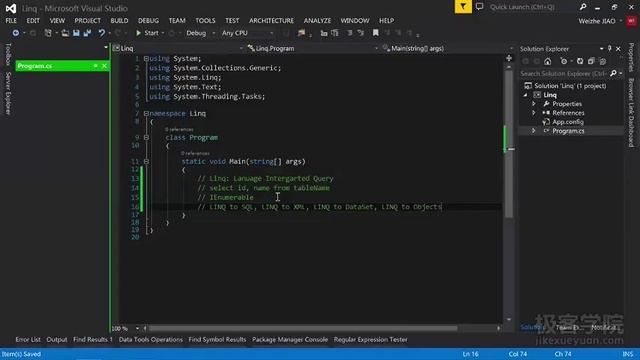Expand the Program.cs node in Solution Explorer

(534, 131)
